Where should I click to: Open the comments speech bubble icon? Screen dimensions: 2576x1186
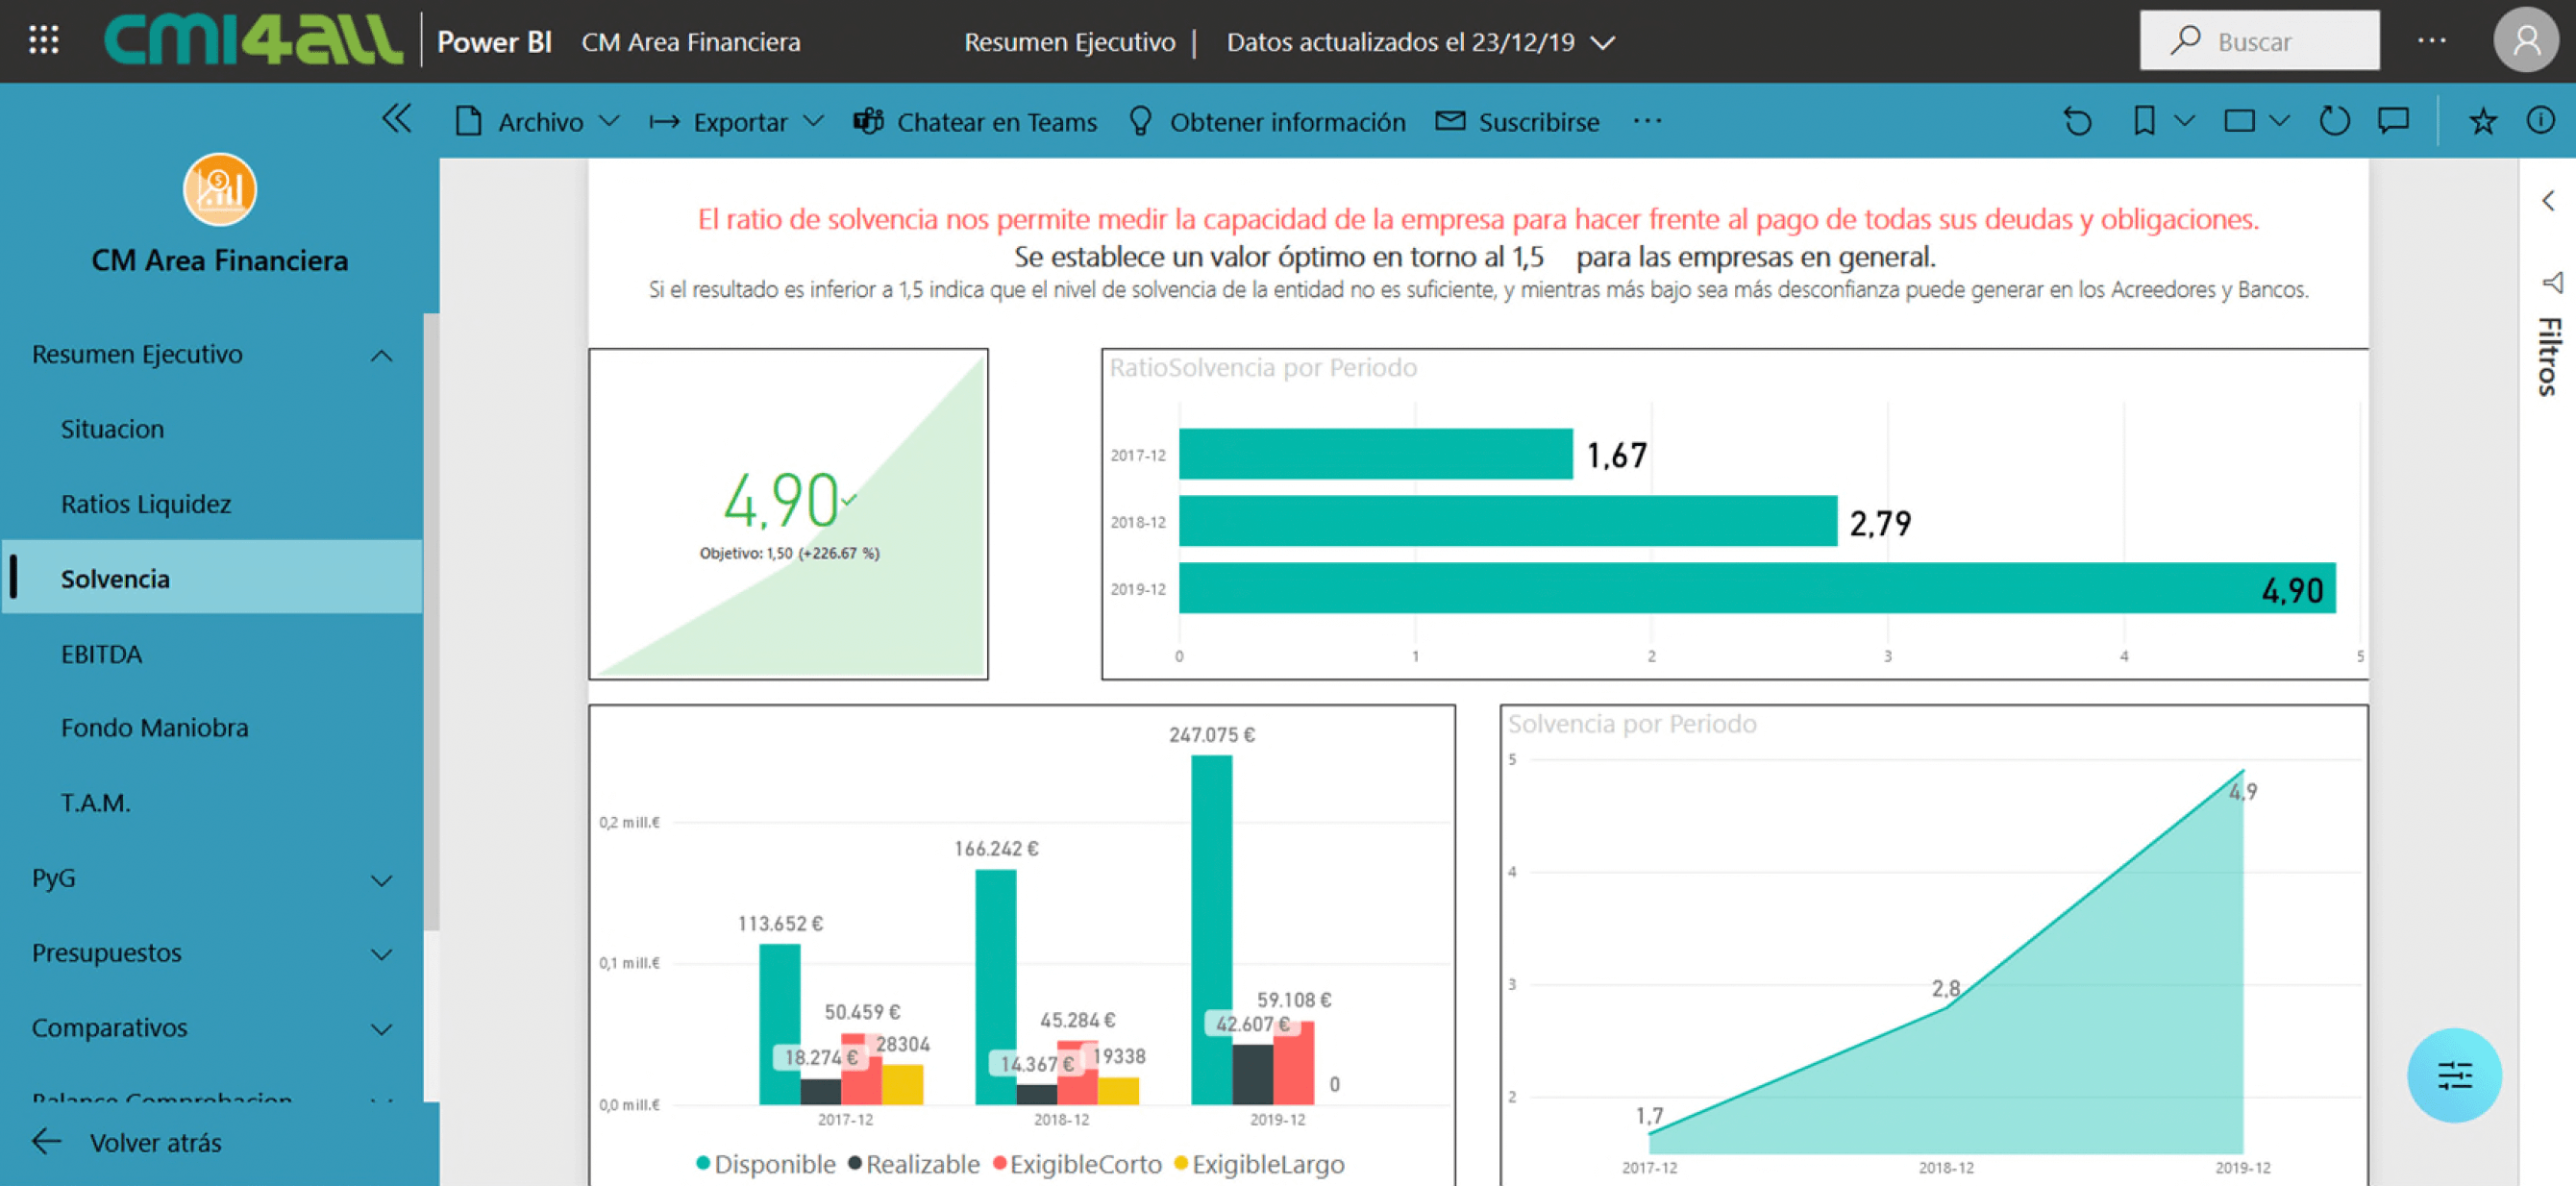tap(2393, 122)
